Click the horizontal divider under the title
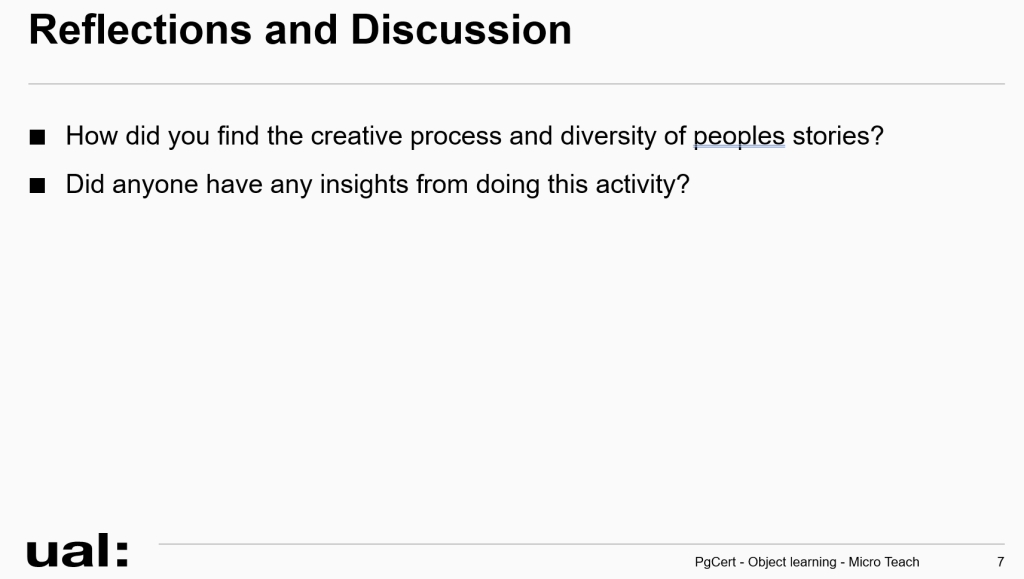The height and width of the screenshot is (579, 1024). tap(516, 84)
